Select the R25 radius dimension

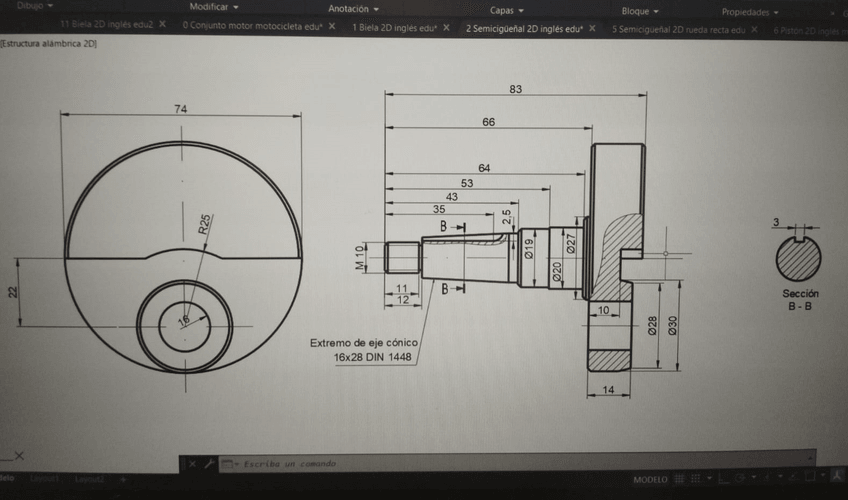point(204,224)
